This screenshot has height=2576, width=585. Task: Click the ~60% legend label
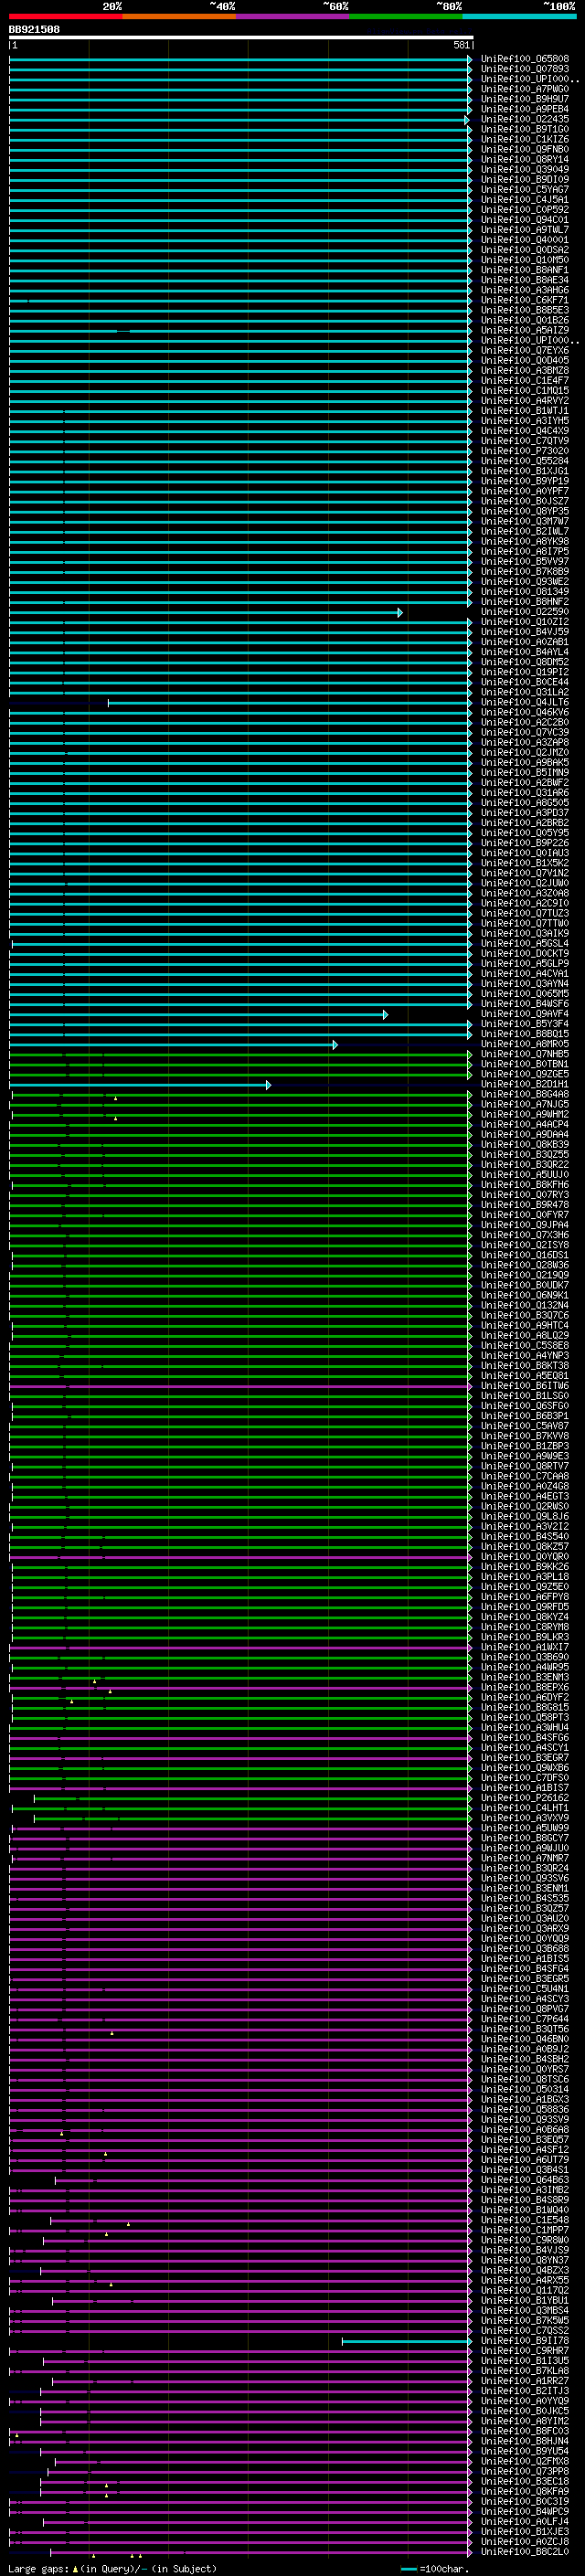click(x=336, y=6)
